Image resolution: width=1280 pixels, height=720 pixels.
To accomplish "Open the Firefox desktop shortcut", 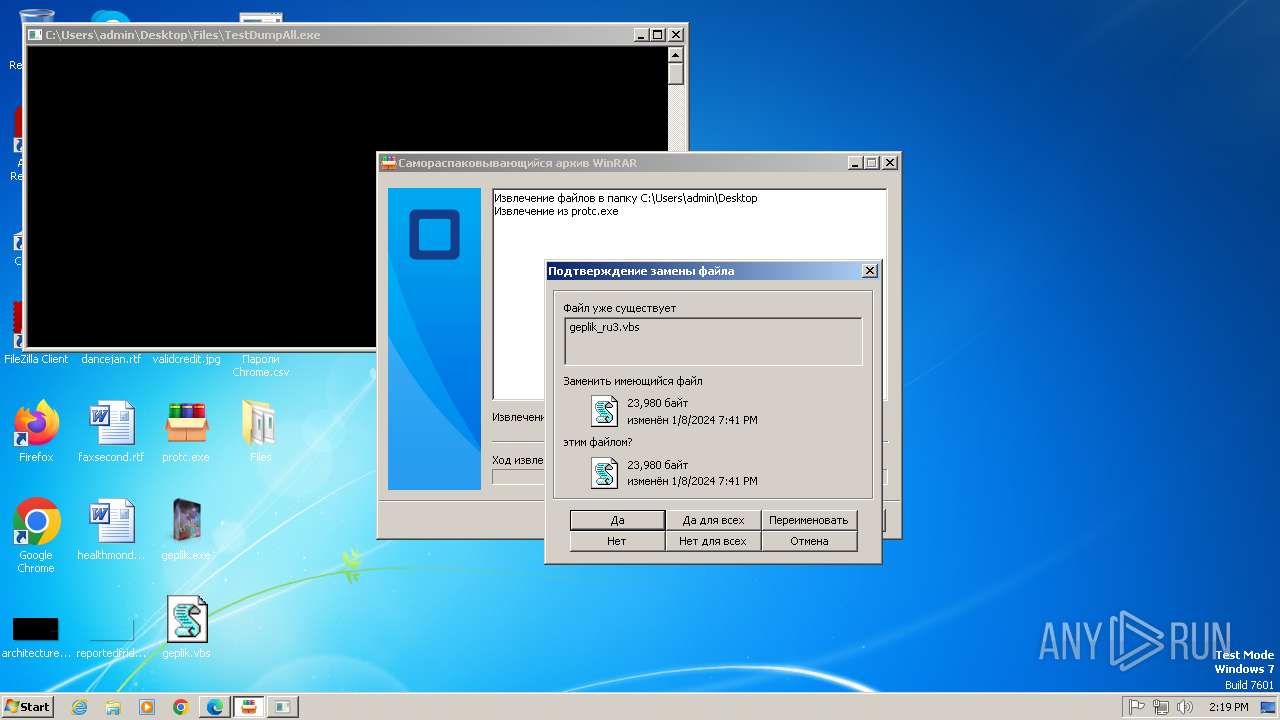I will click(x=36, y=431).
